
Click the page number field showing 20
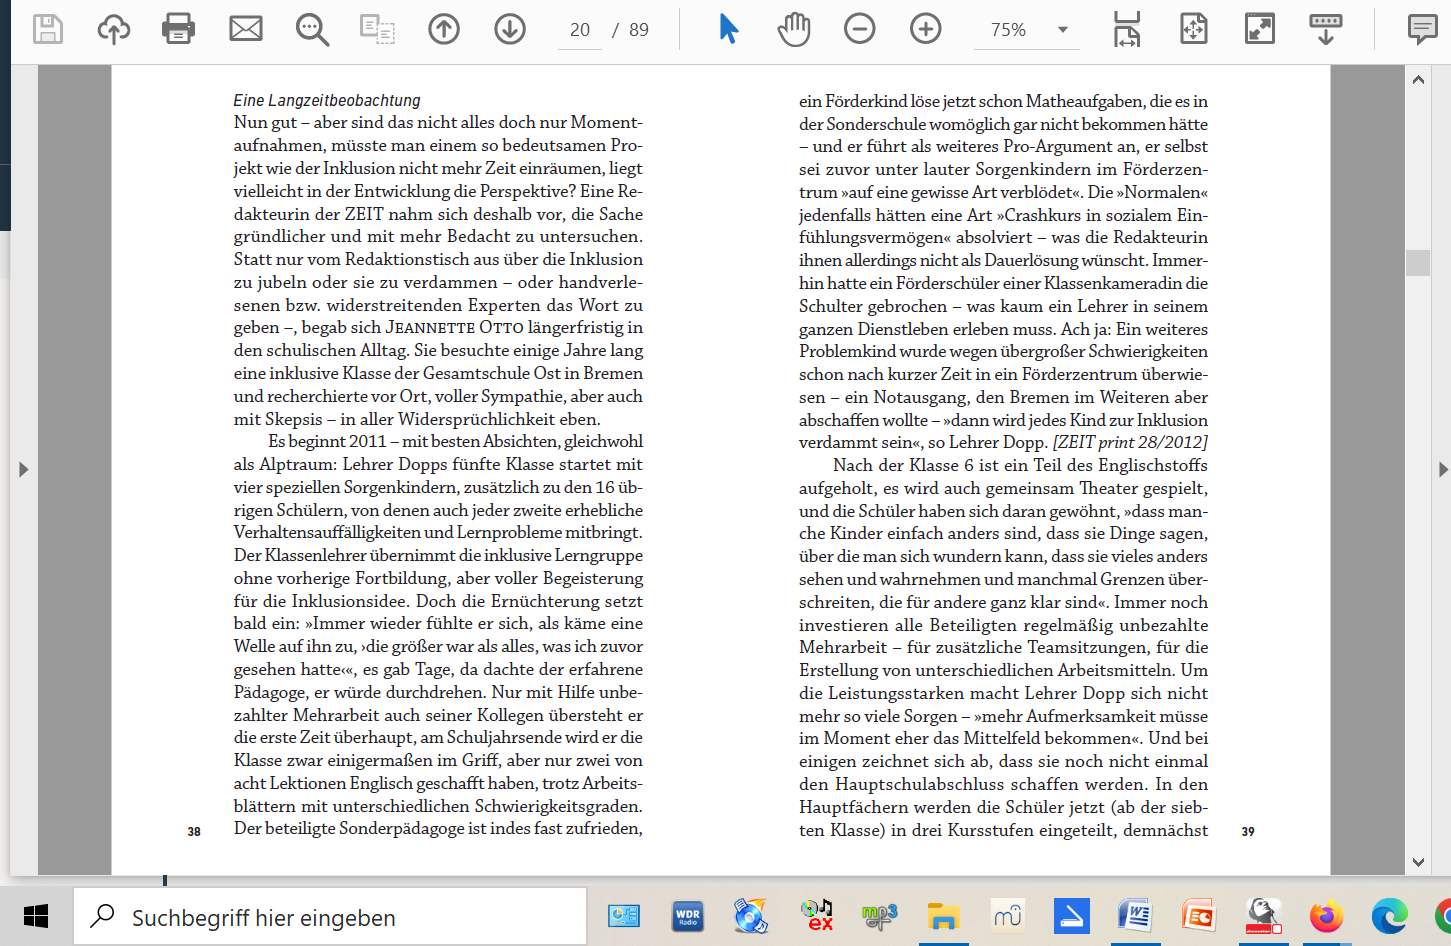pos(580,30)
